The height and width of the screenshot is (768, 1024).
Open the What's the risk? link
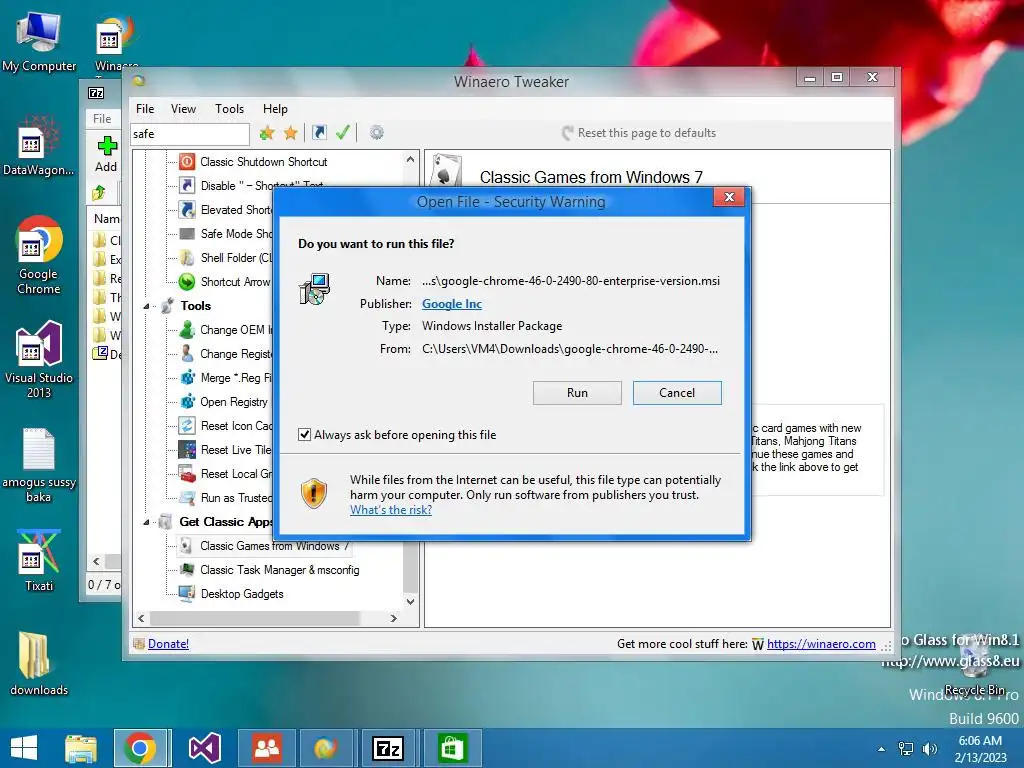tap(391, 510)
